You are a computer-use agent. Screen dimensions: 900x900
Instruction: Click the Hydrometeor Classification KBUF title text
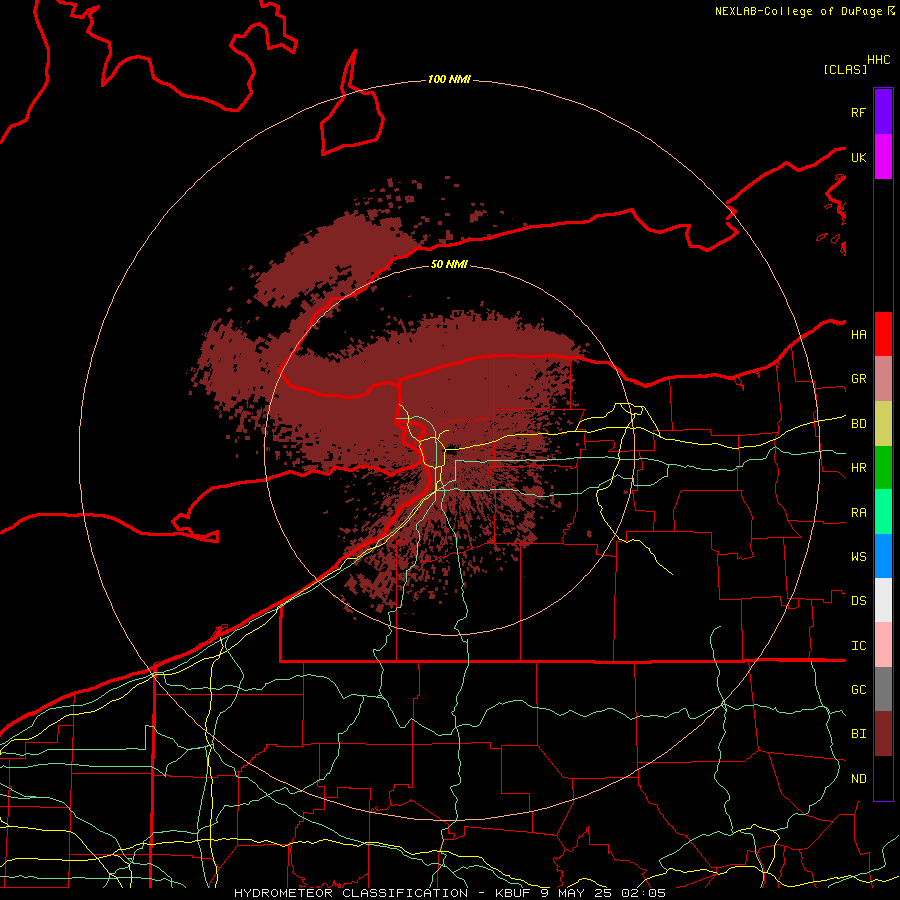point(450,893)
